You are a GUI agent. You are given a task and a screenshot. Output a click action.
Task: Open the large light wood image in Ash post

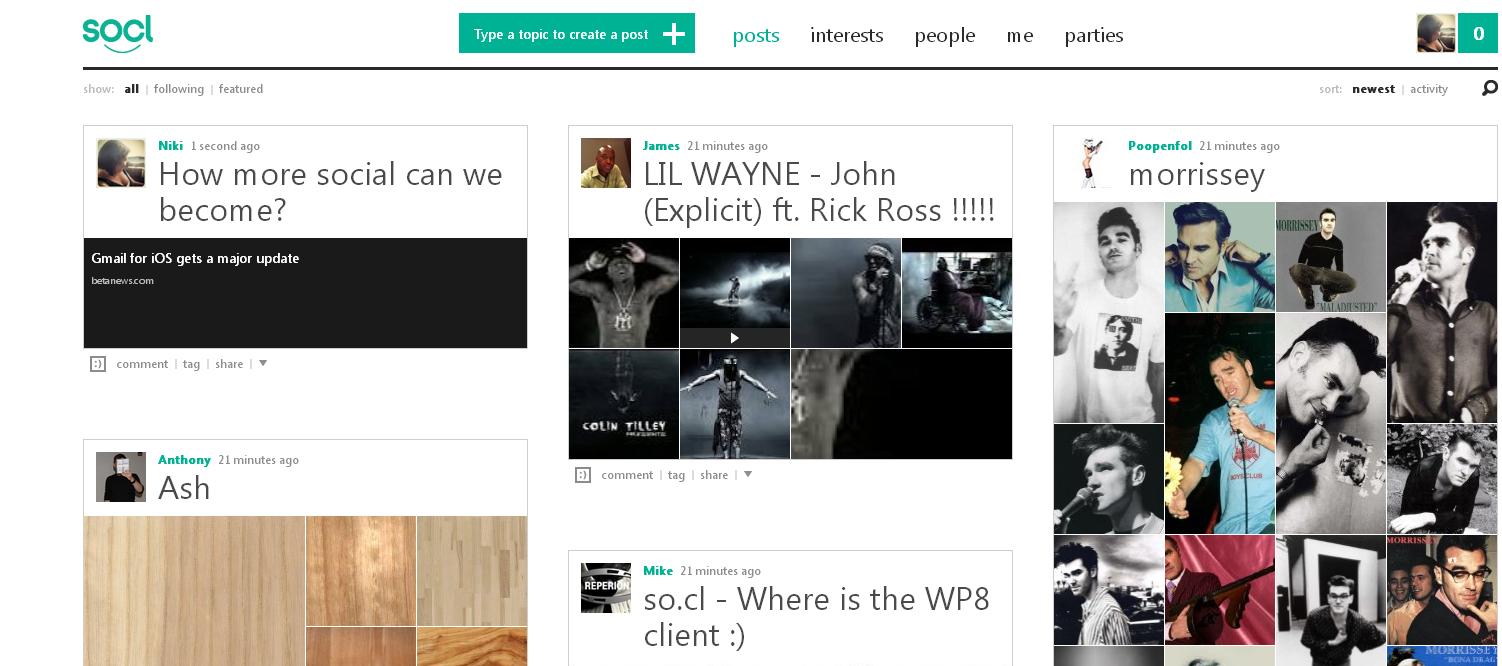click(x=194, y=591)
